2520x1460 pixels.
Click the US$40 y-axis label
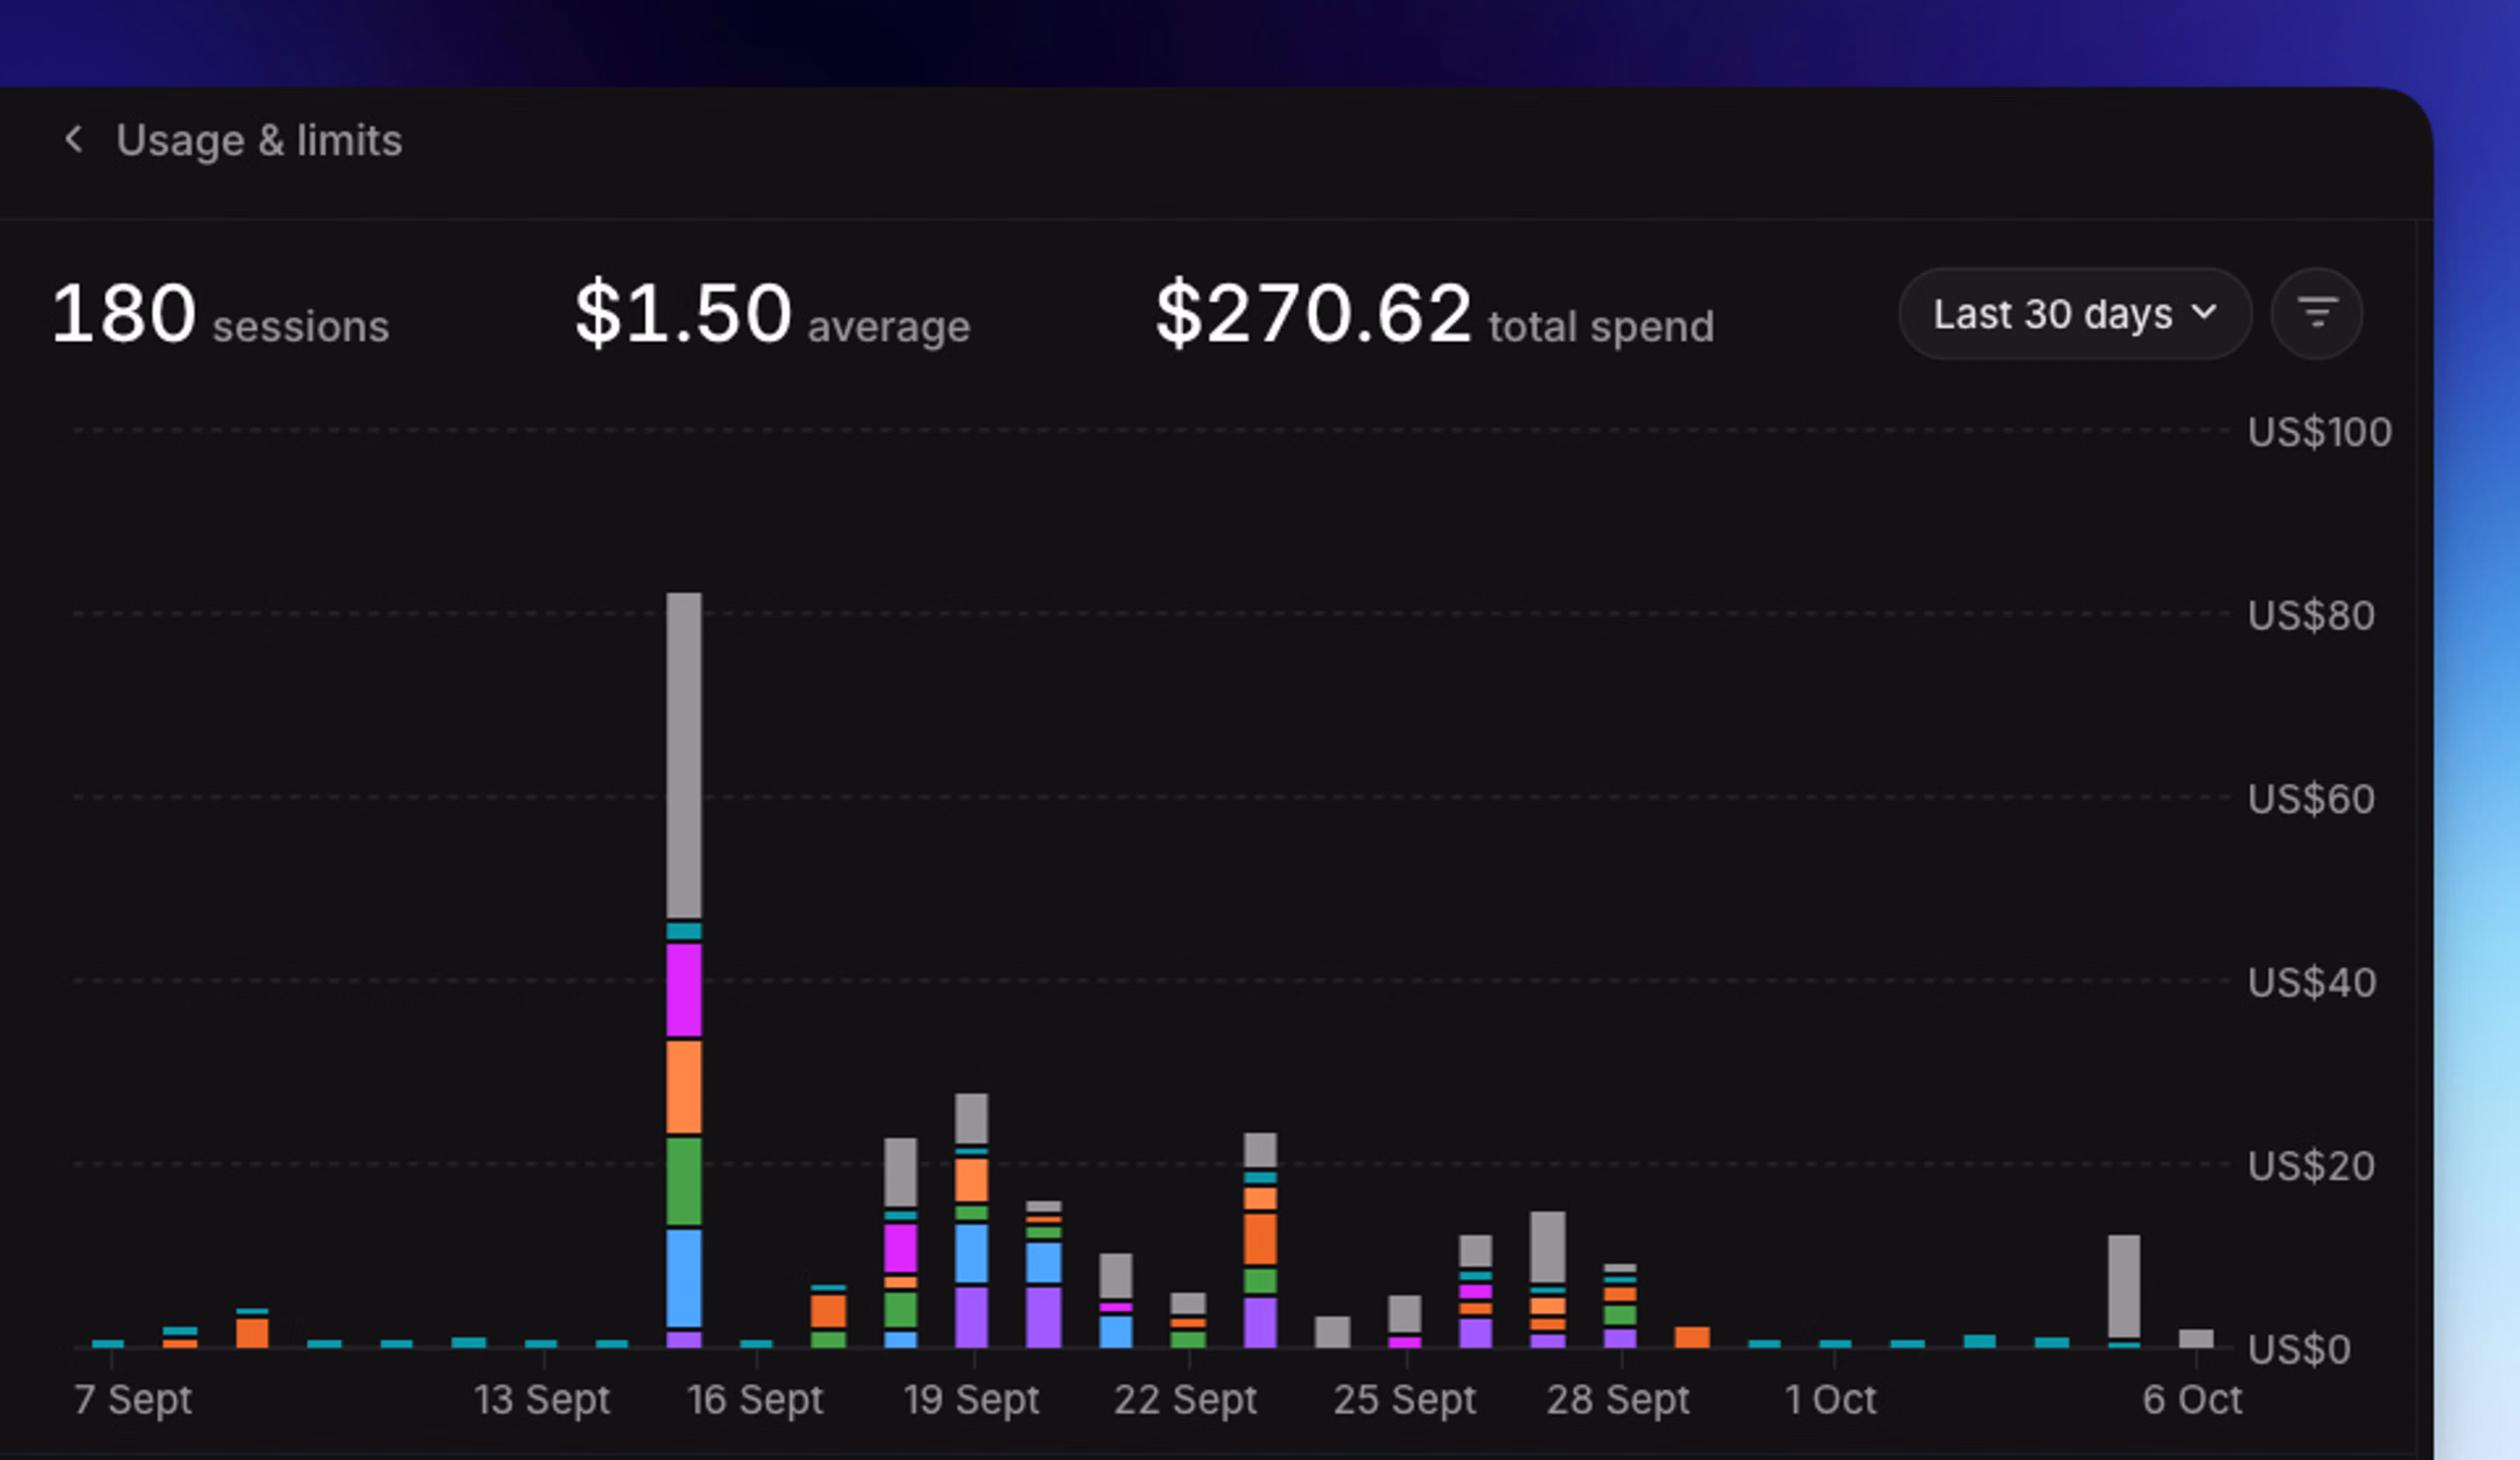[x=2311, y=982]
